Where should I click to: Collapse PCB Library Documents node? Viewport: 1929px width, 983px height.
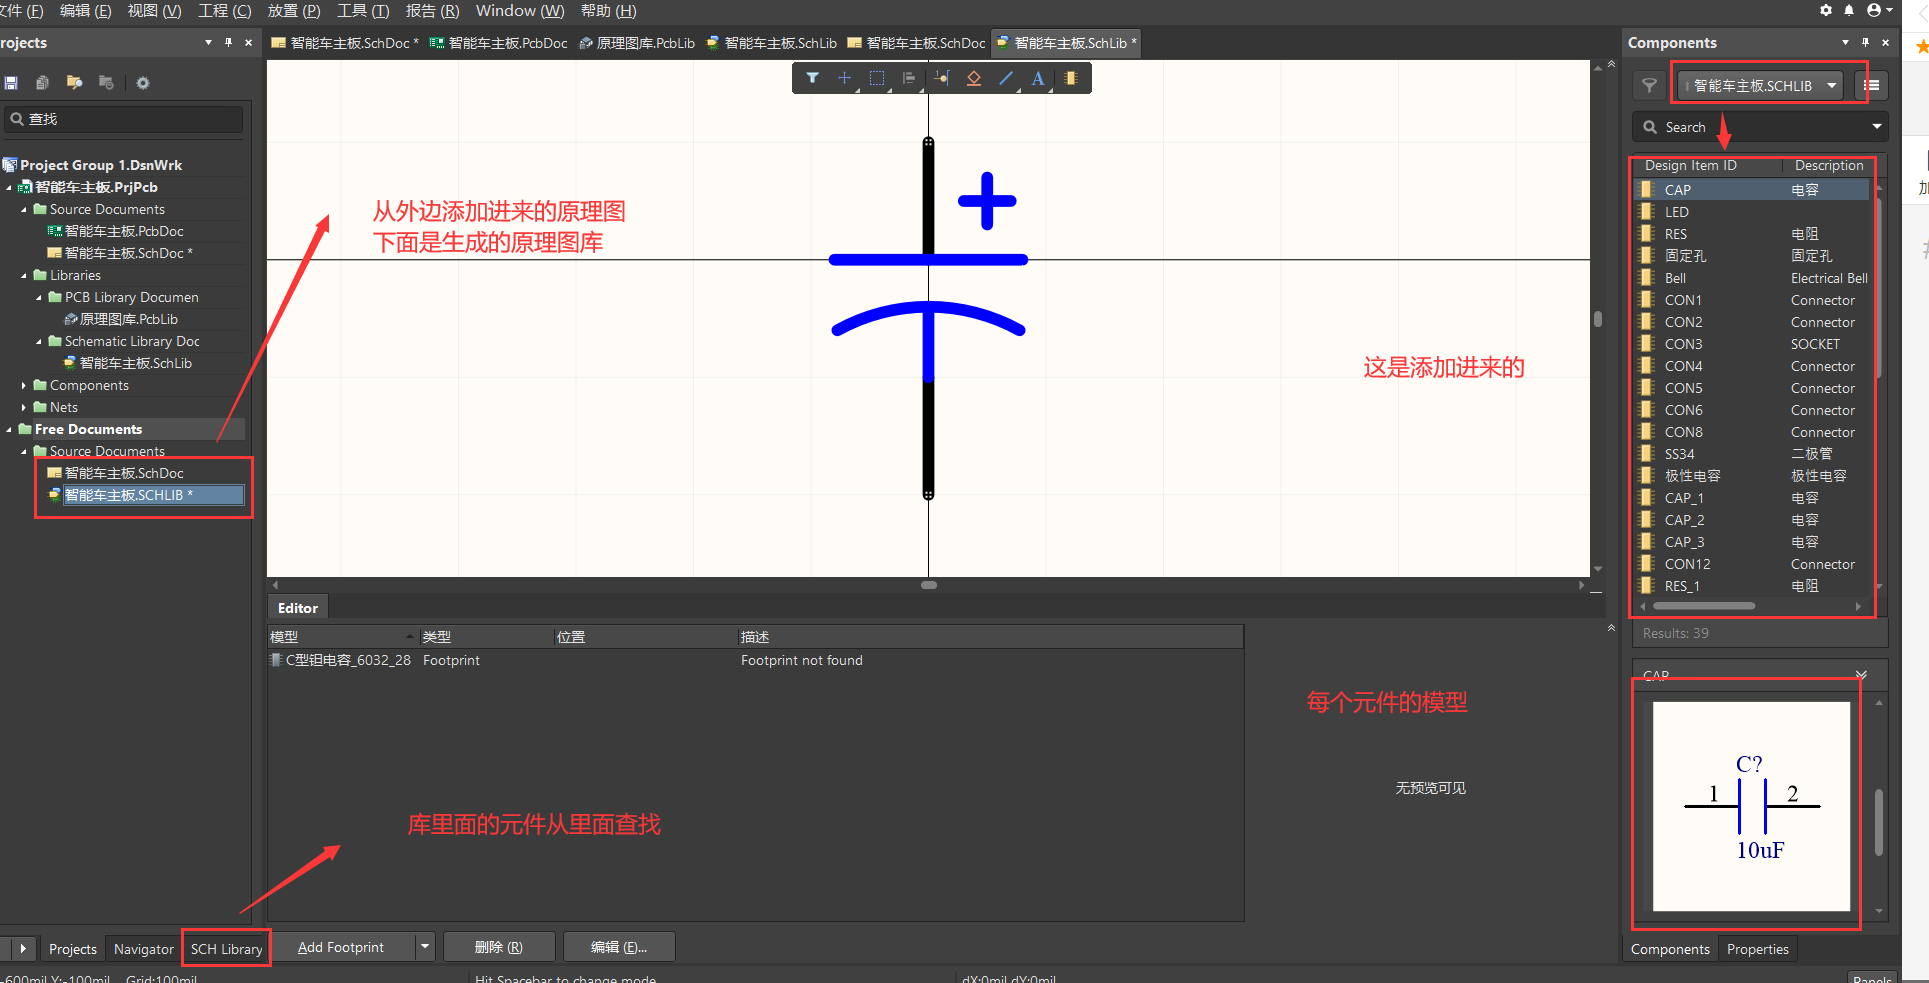pos(39,297)
